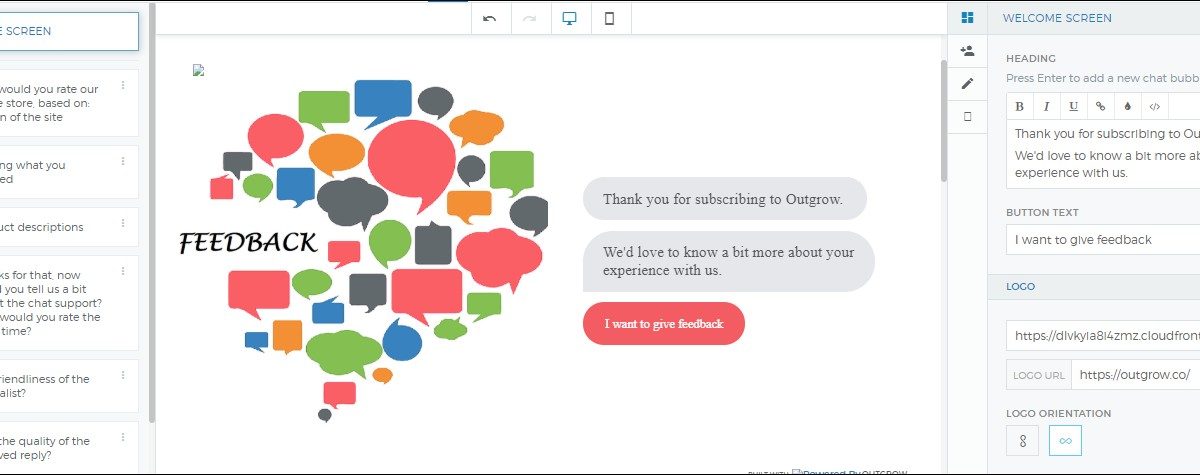
Task: Underline the heading text
Action: pyautogui.click(x=1074, y=106)
